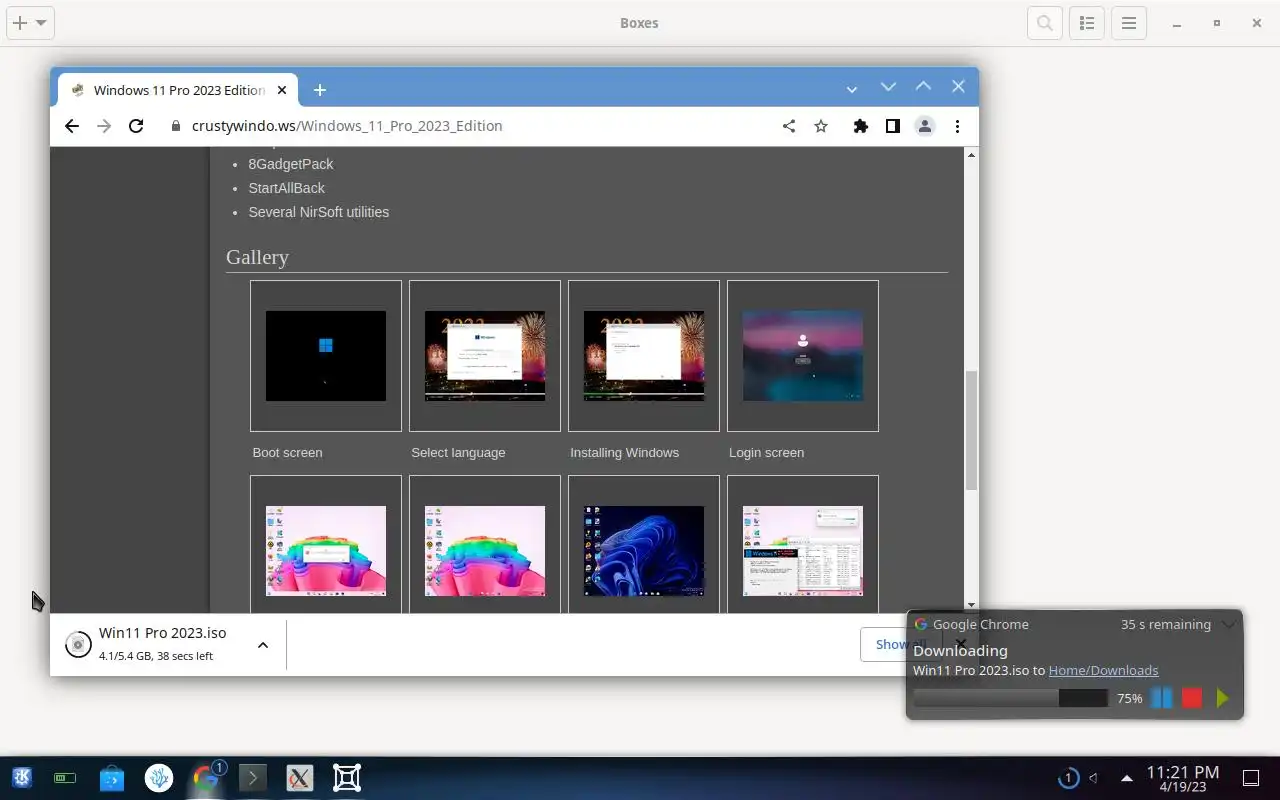This screenshot has width=1280, height=800.
Task: Open the volume tray icon
Action: pos(1094,777)
